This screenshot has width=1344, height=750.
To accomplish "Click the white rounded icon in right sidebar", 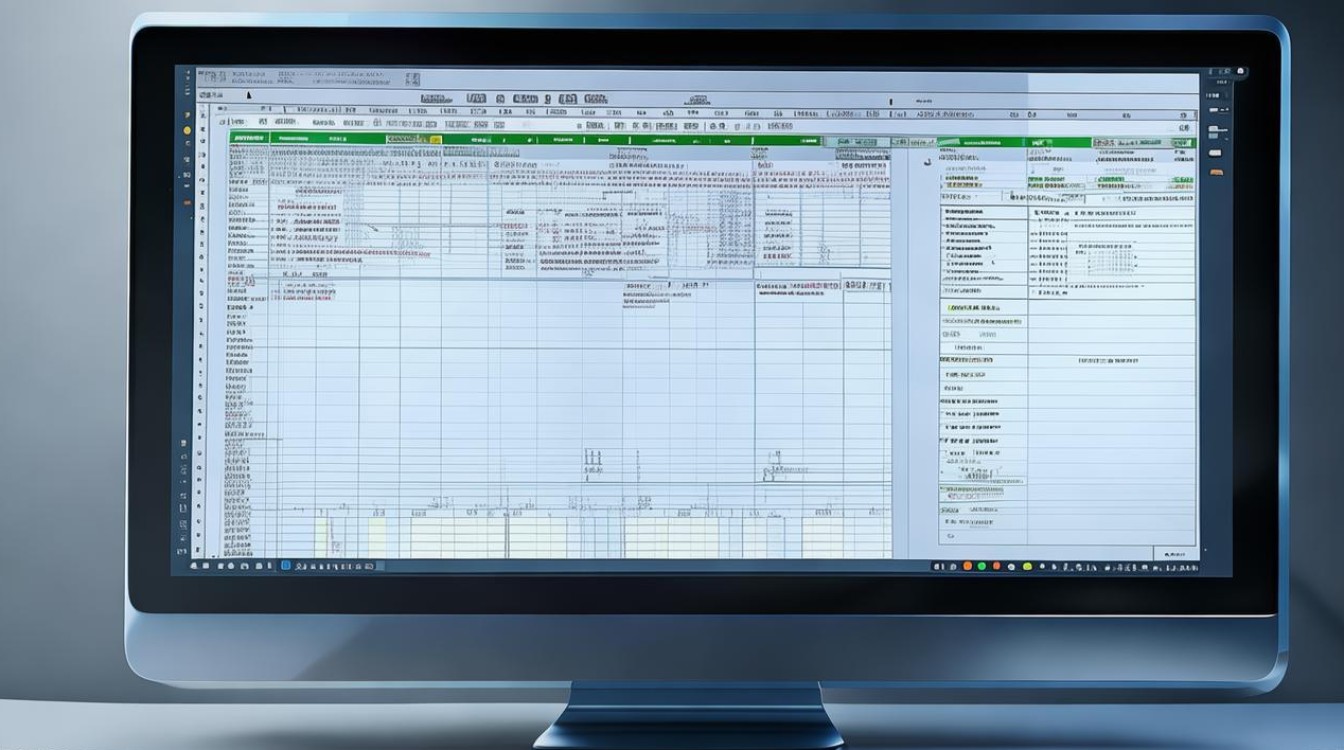I will click(x=1215, y=153).
